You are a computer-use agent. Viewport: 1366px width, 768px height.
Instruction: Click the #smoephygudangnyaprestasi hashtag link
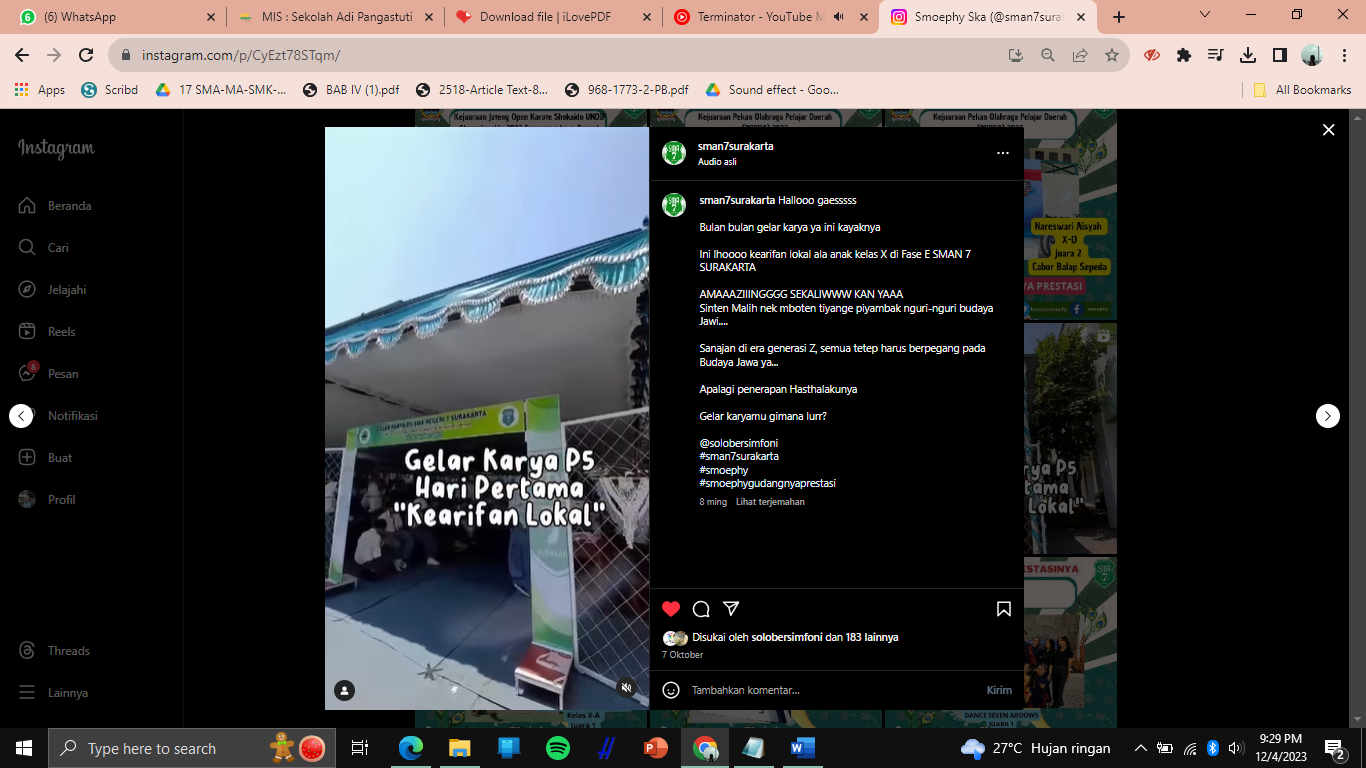pos(767,483)
